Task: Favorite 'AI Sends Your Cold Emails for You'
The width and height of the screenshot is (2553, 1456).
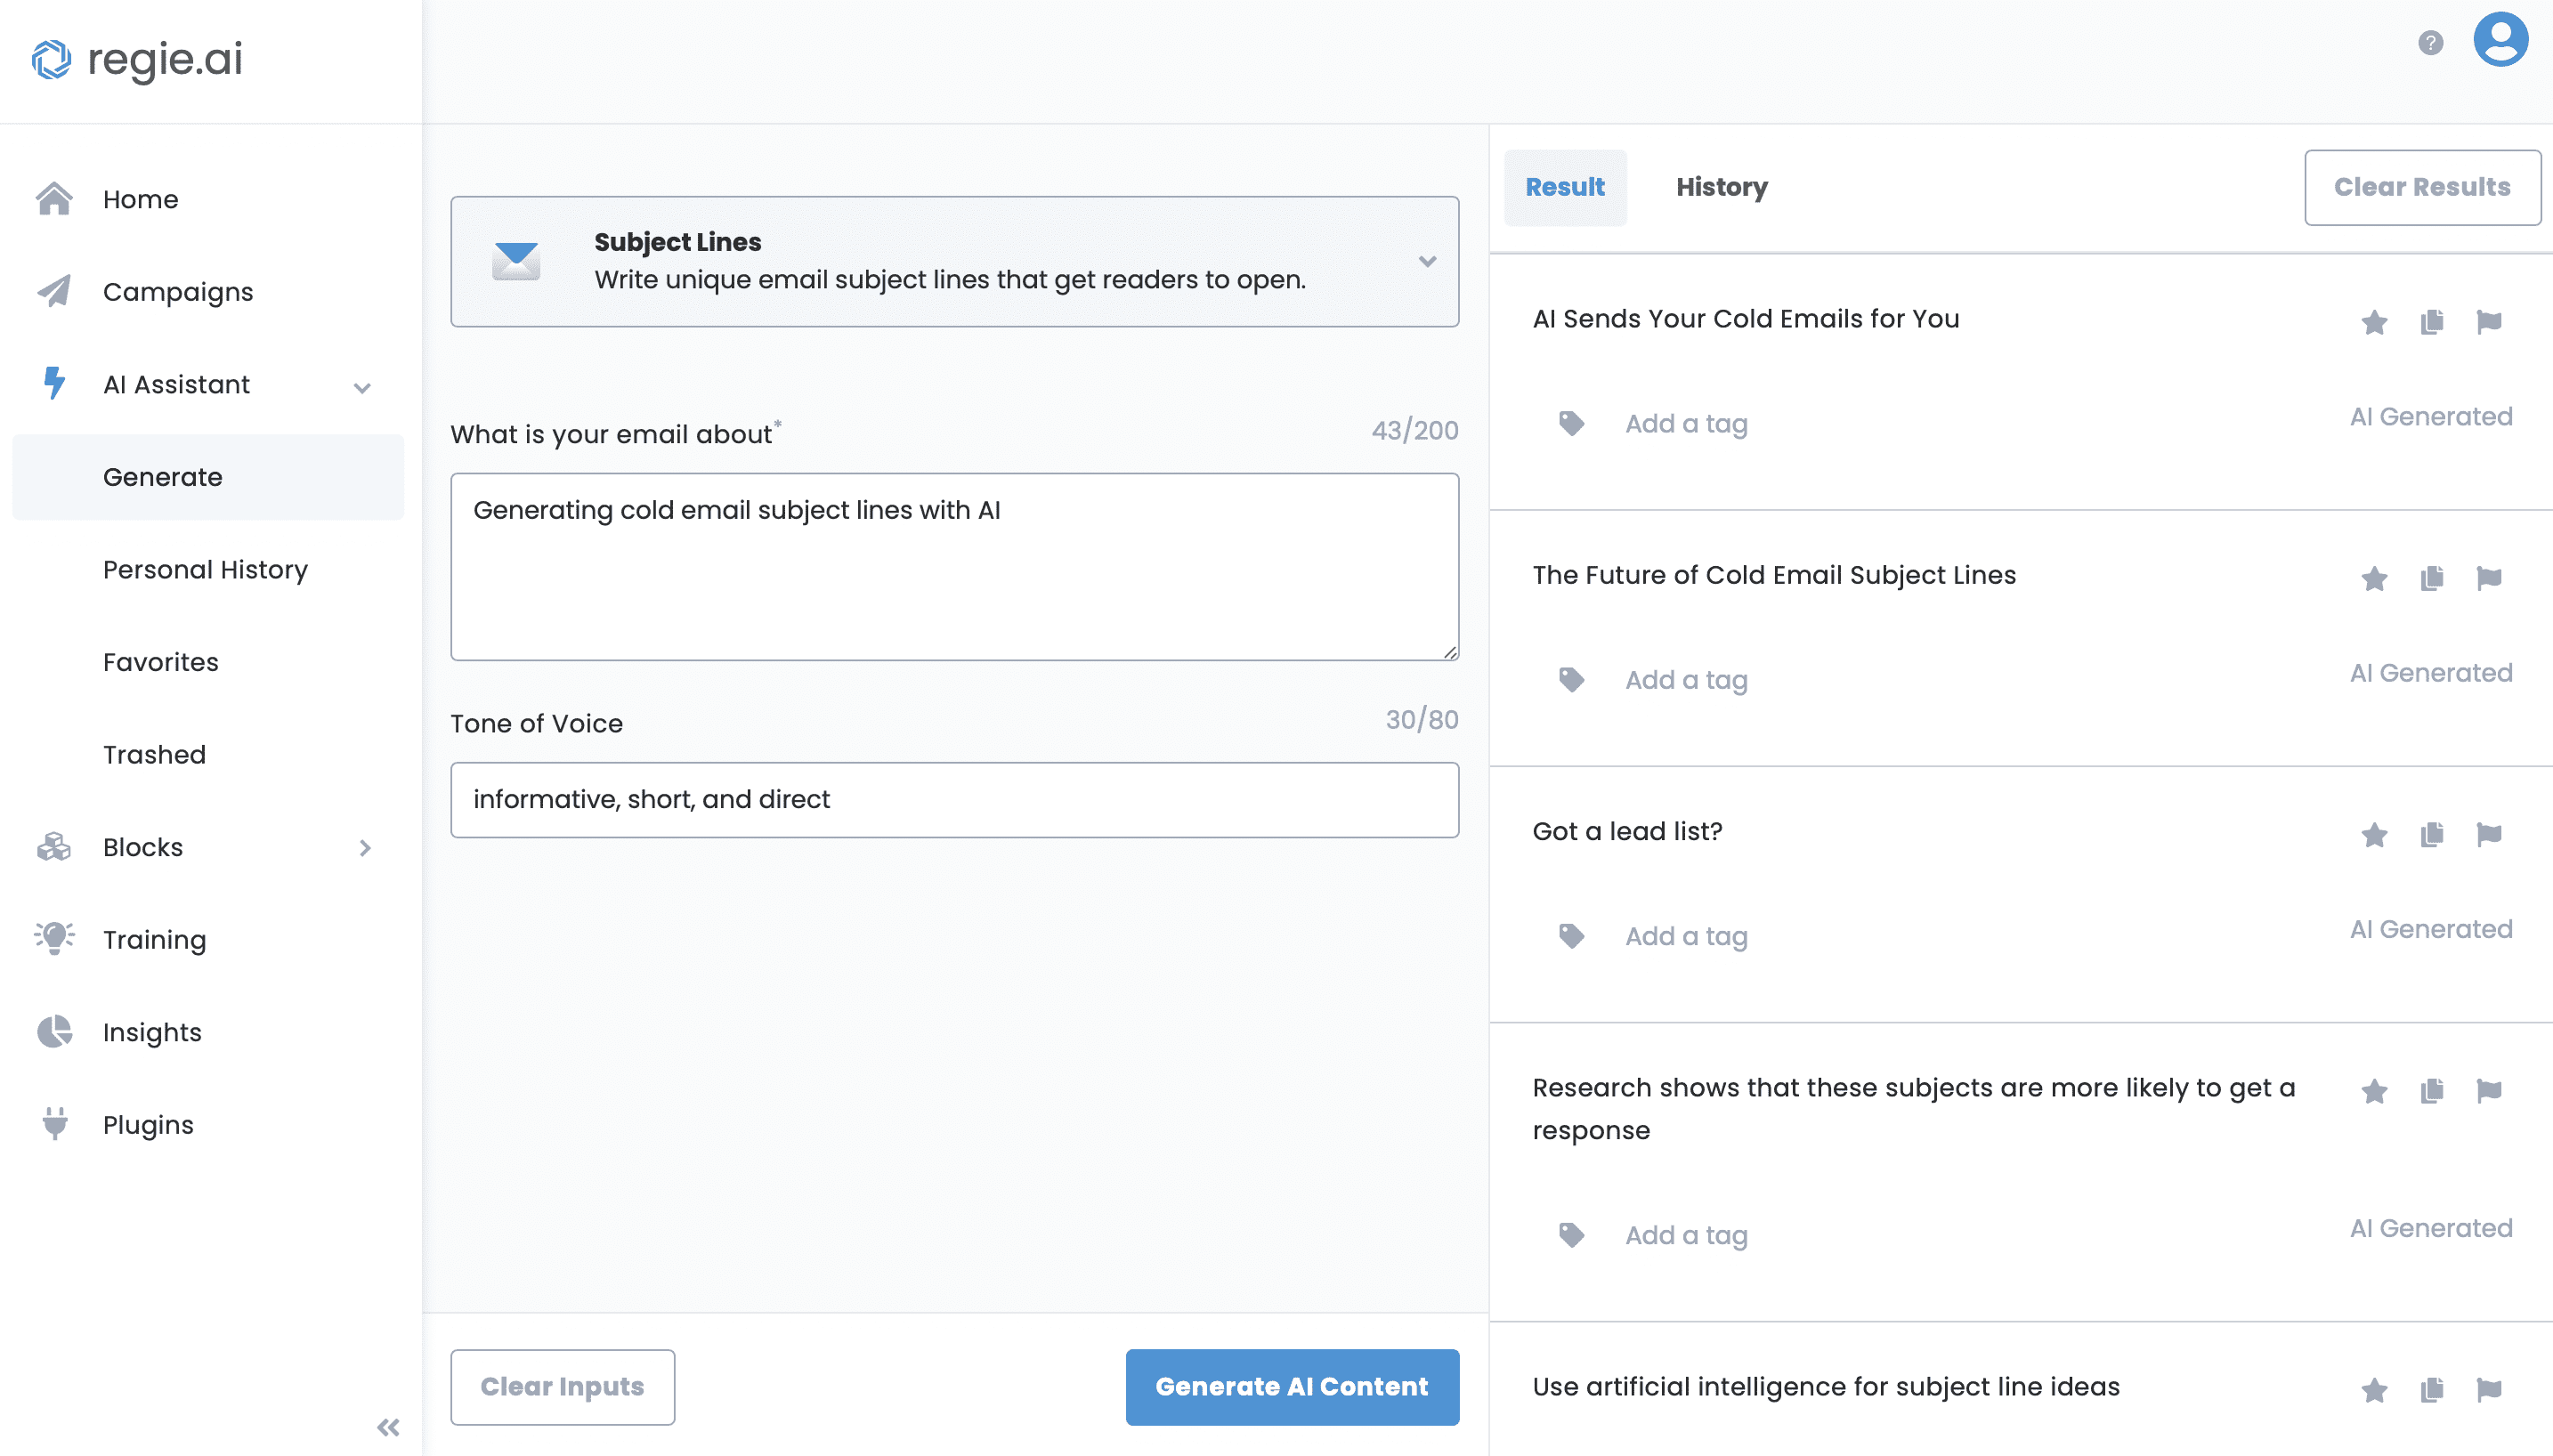Action: (2373, 322)
